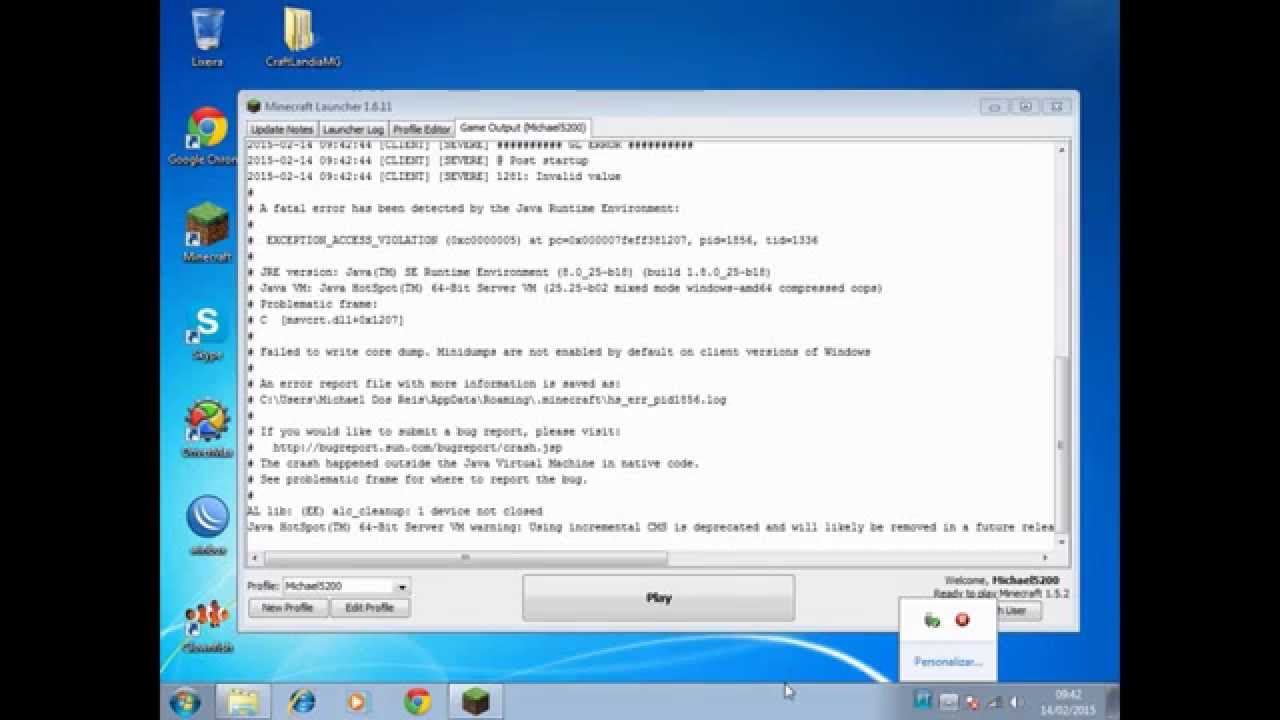
Task: Select the blue round desktop shortcut icon
Action: (x=207, y=525)
